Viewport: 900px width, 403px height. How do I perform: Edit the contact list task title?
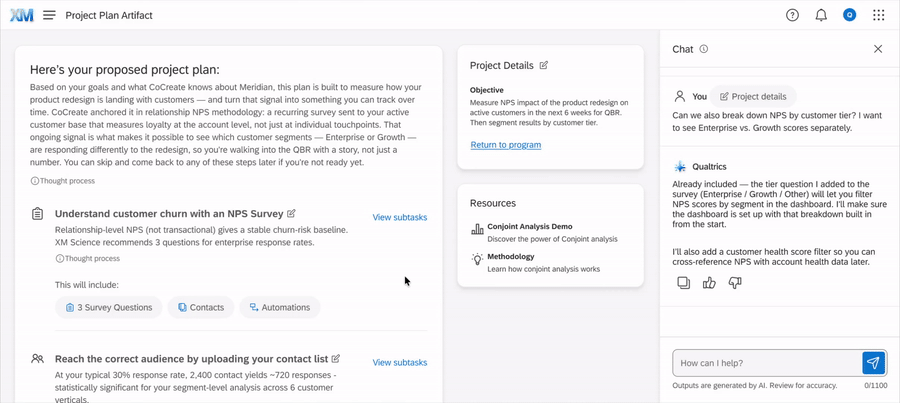coord(336,358)
